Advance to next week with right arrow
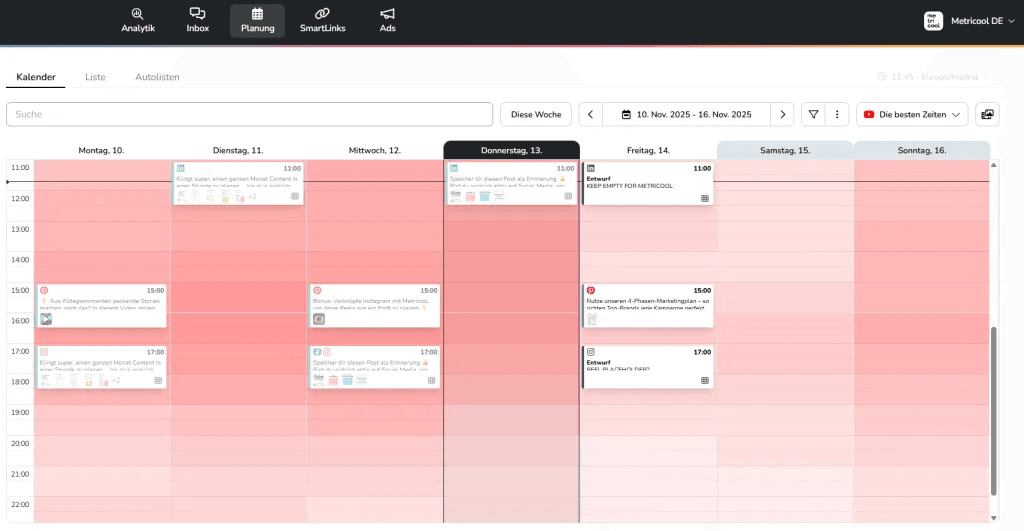1024x531 pixels. coord(783,114)
